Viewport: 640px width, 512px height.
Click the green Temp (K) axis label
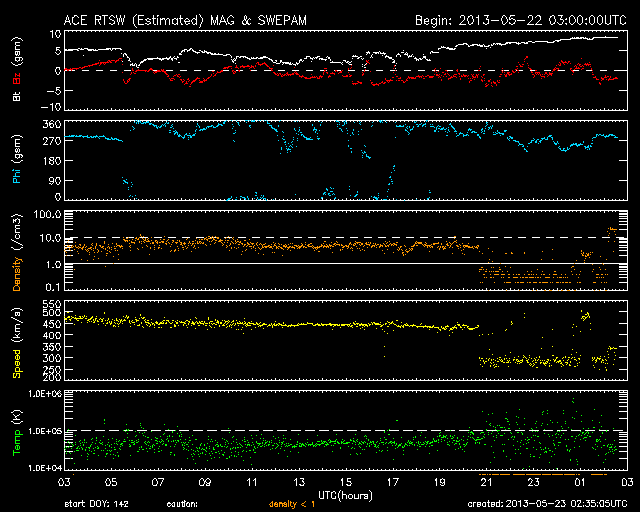coord(16,427)
